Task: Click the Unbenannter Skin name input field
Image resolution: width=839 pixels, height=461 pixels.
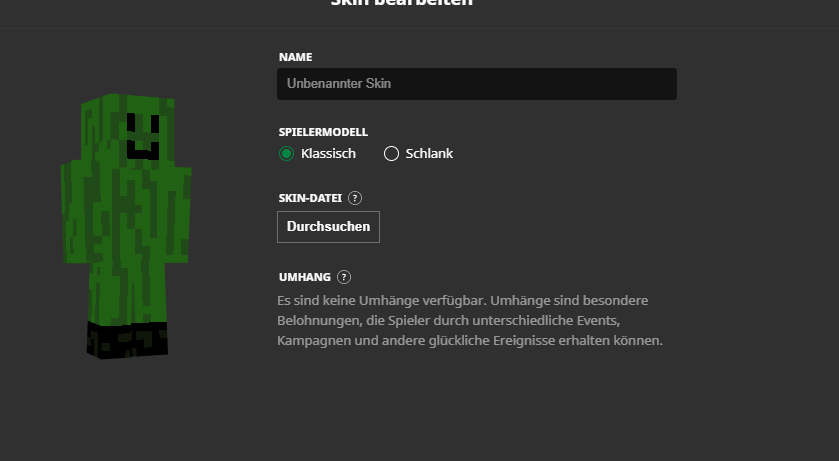Action: point(477,84)
